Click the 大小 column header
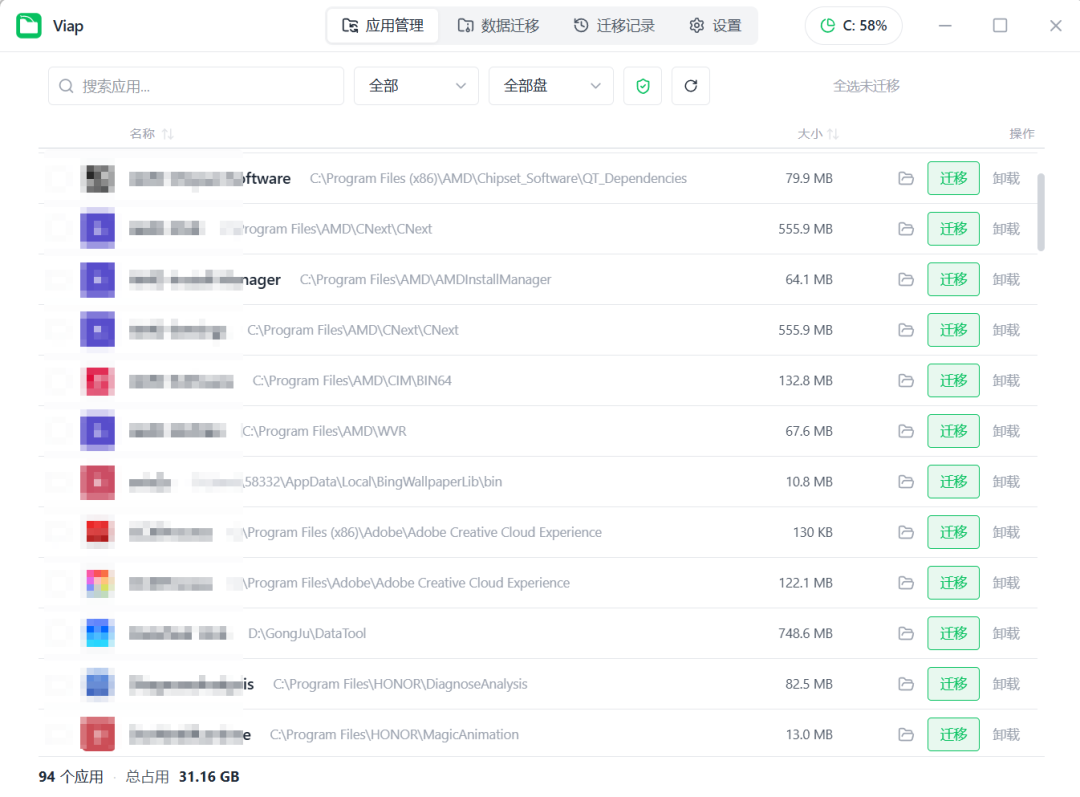The image size is (1080, 797). click(810, 134)
